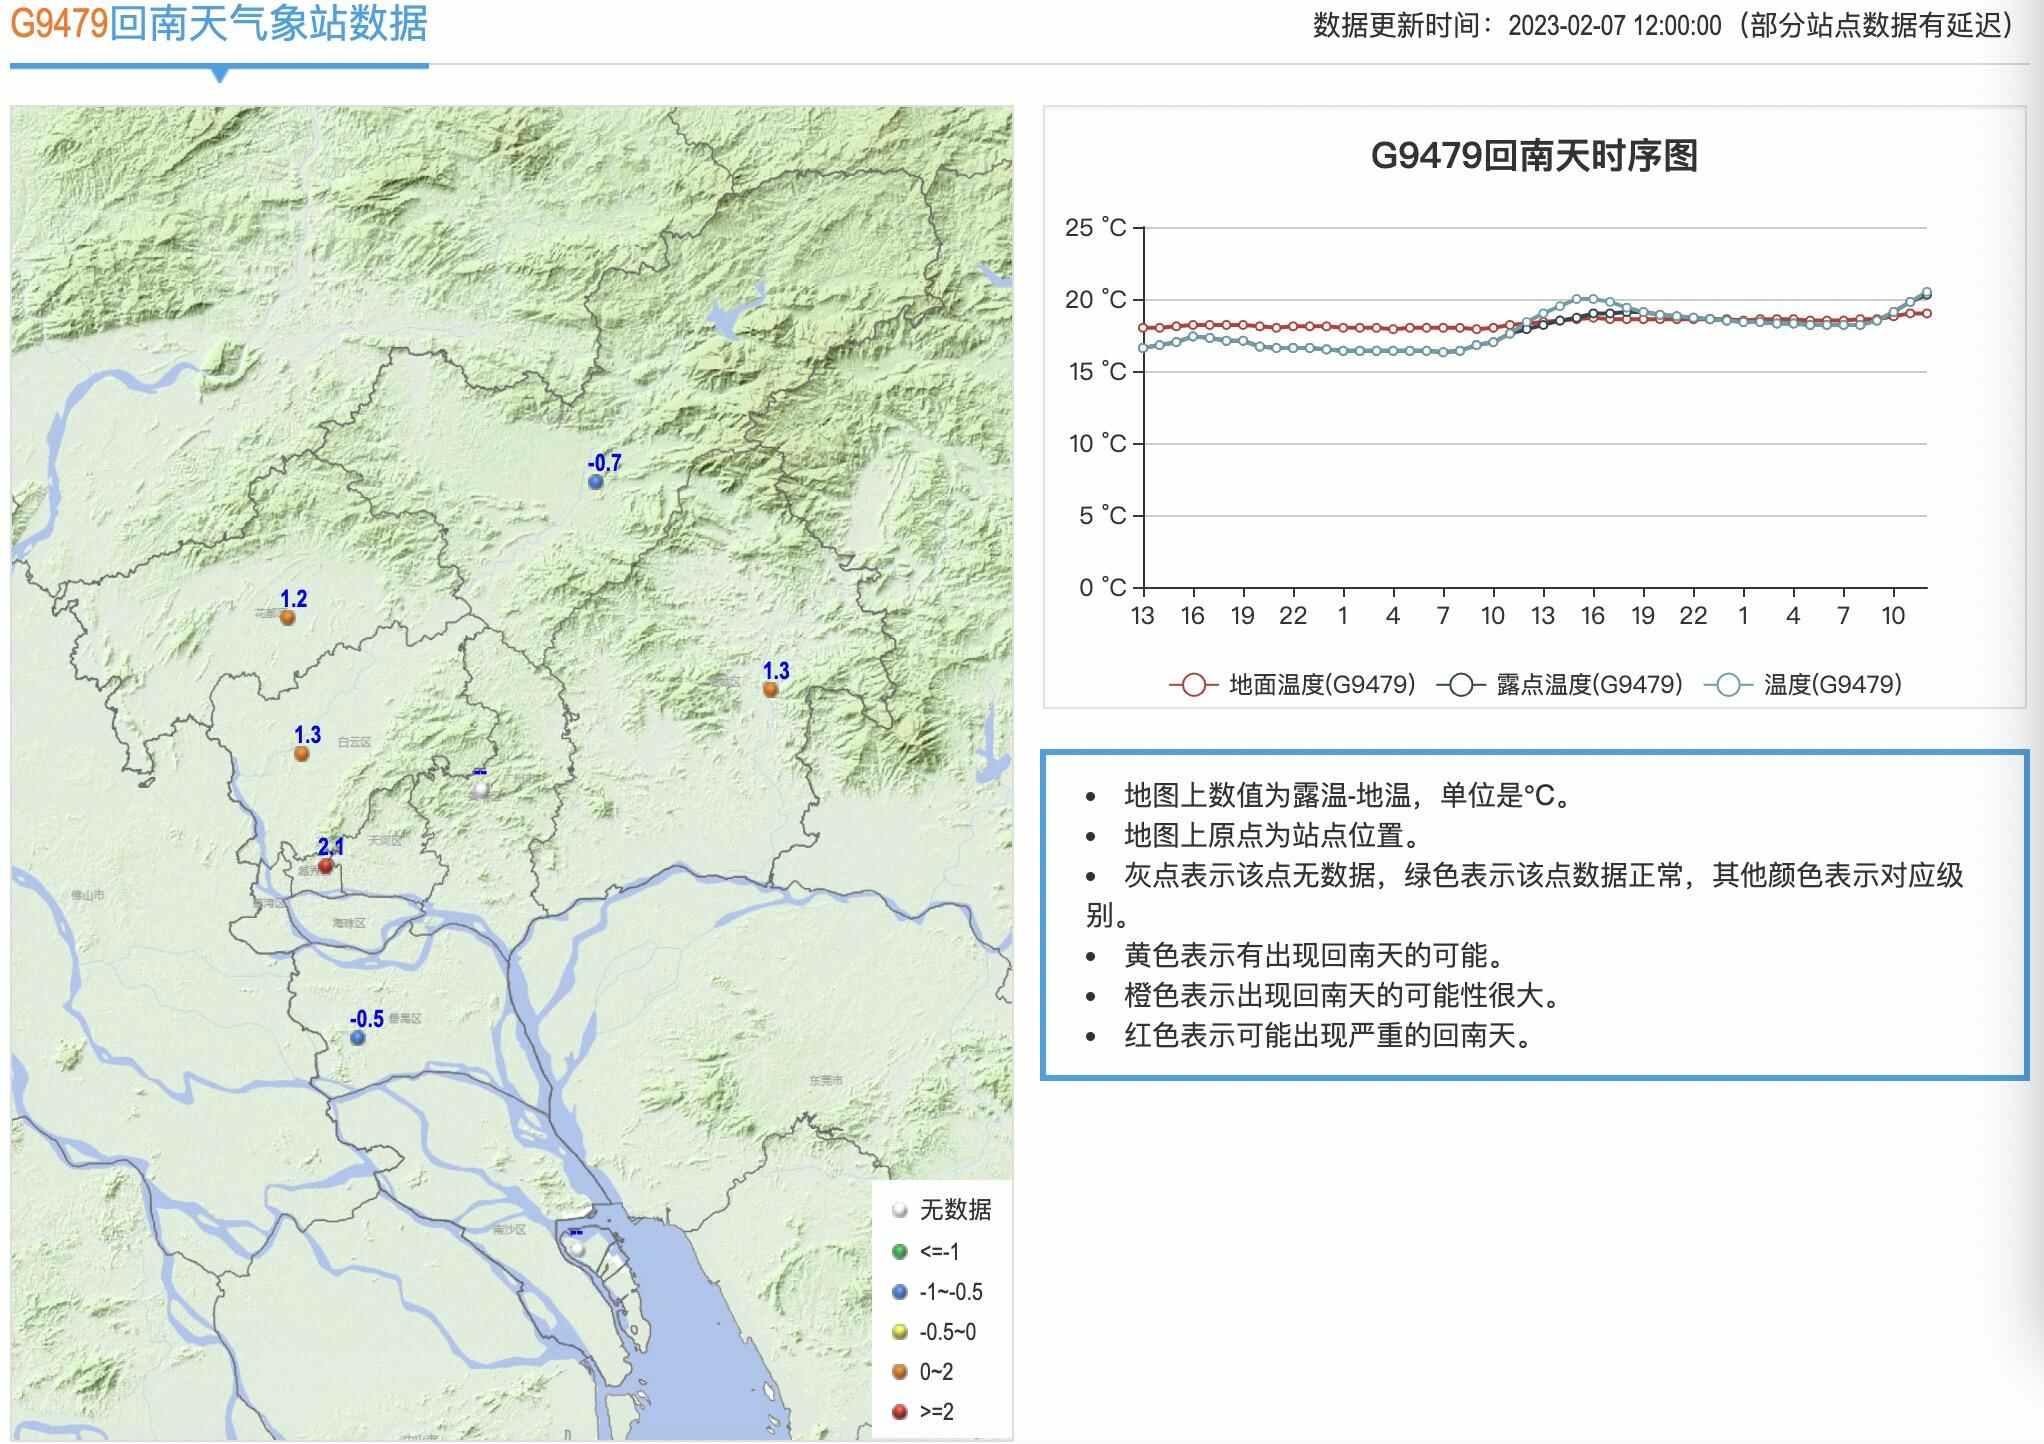The height and width of the screenshot is (1444, 2044).
Task: Click the orange station marker labeled 1.2
Action: click(x=288, y=618)
